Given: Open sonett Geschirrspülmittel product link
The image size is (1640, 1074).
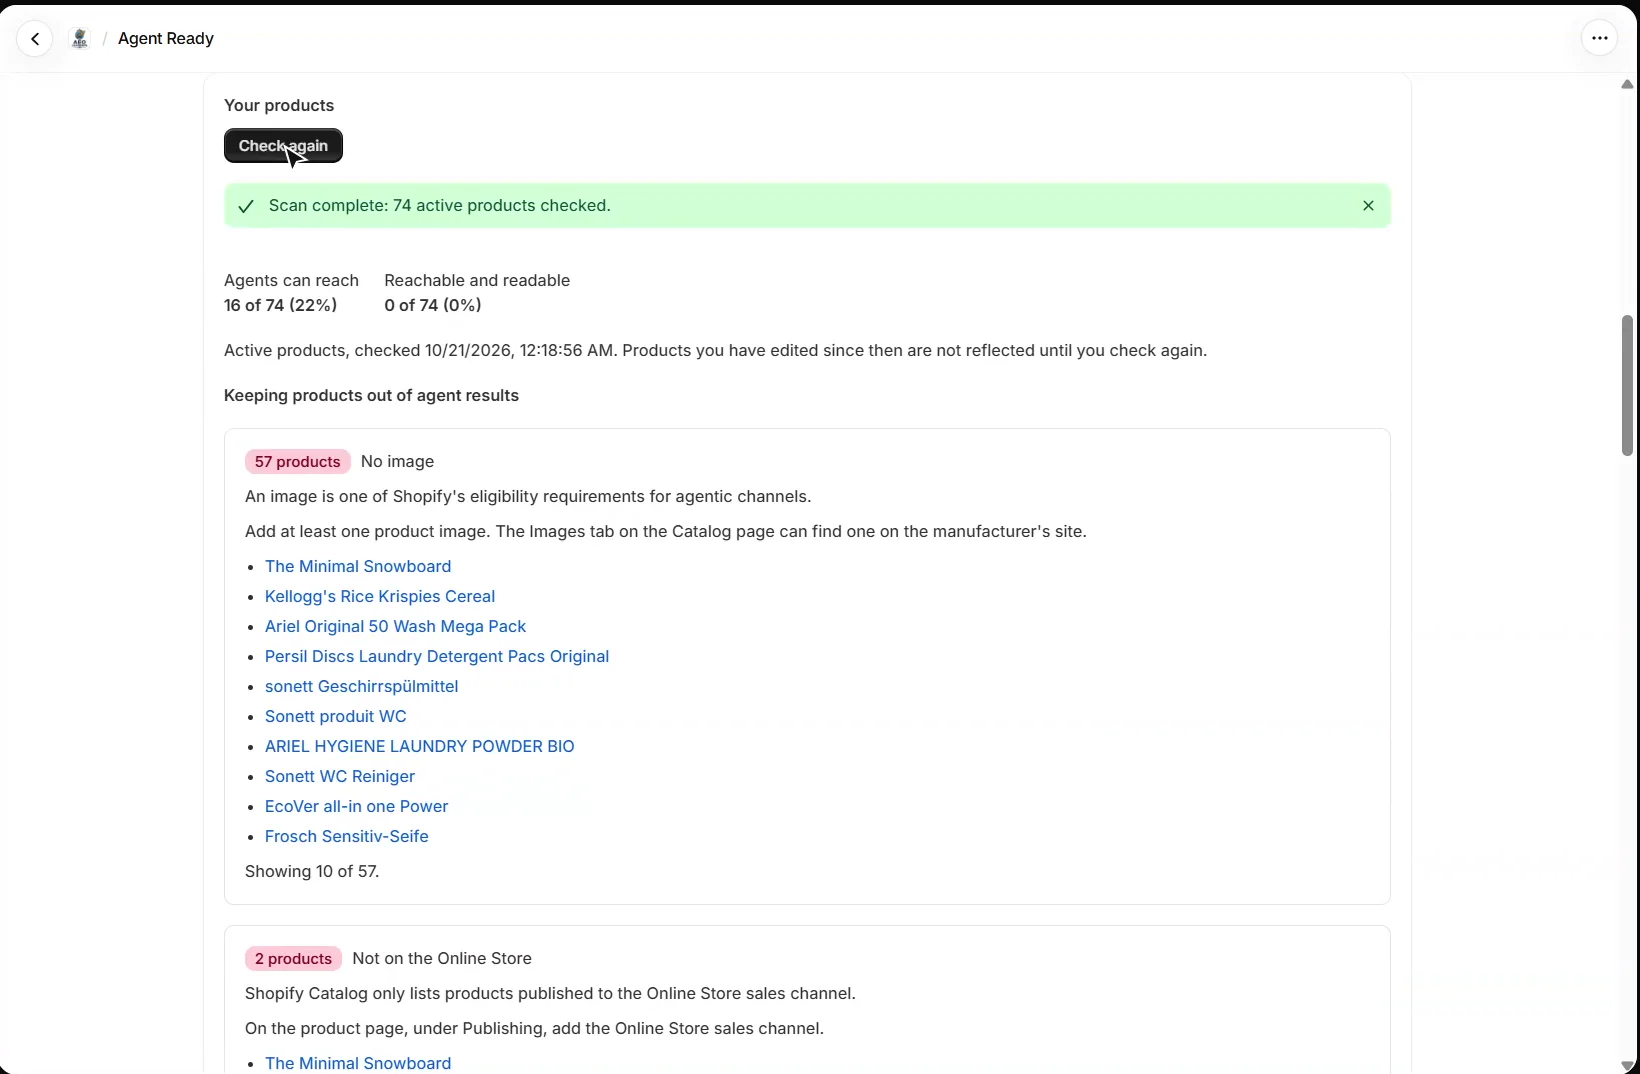Looking at the screenshot, I should (x=361, y=686).
